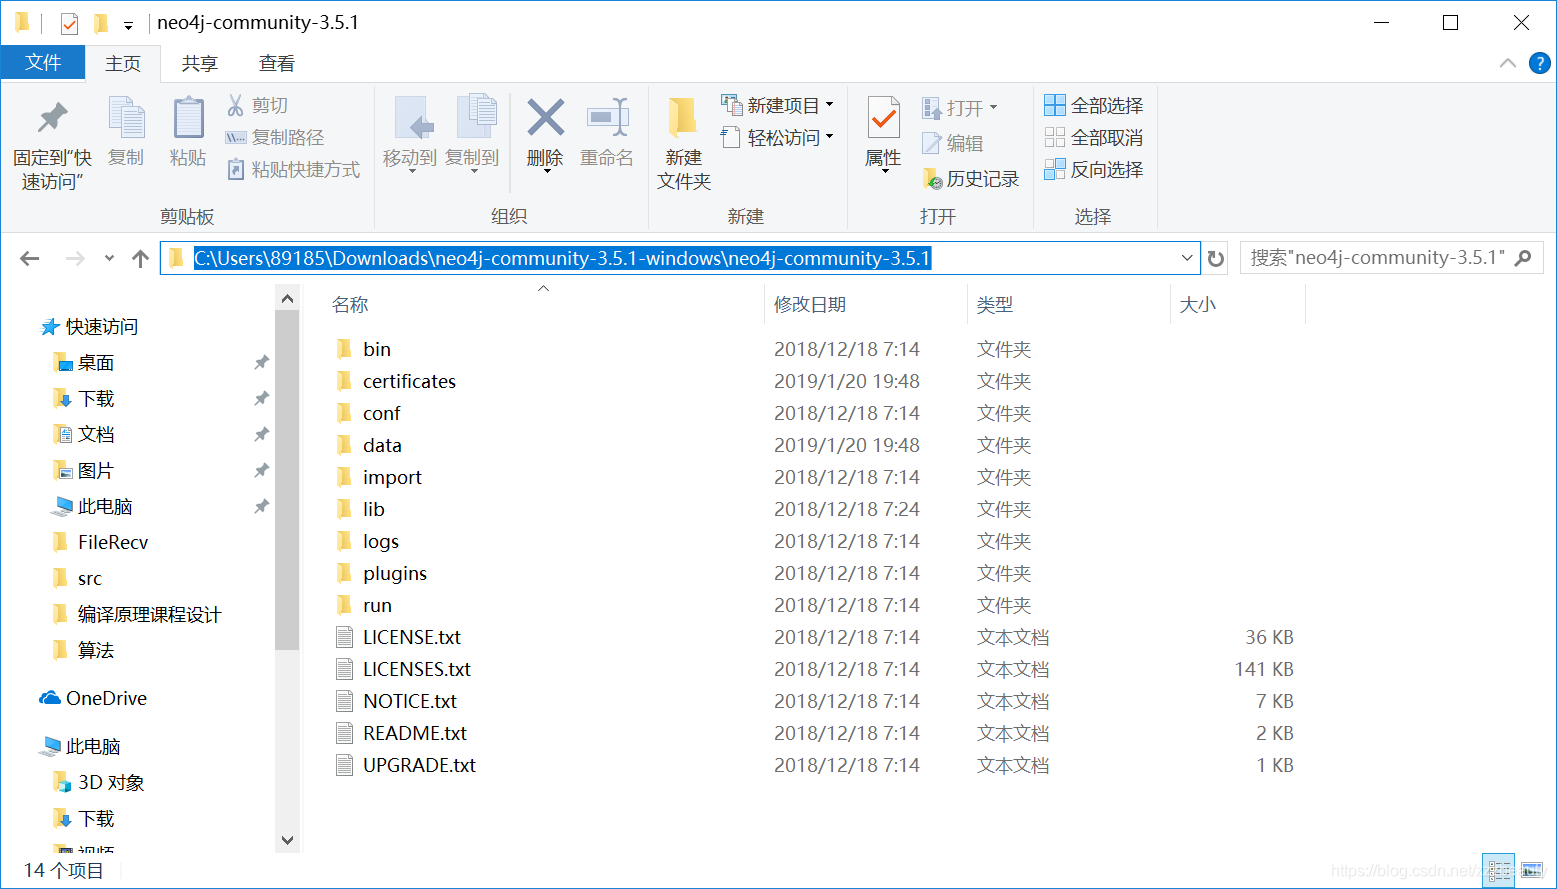Select the bin folder

(x=377, y=349)
